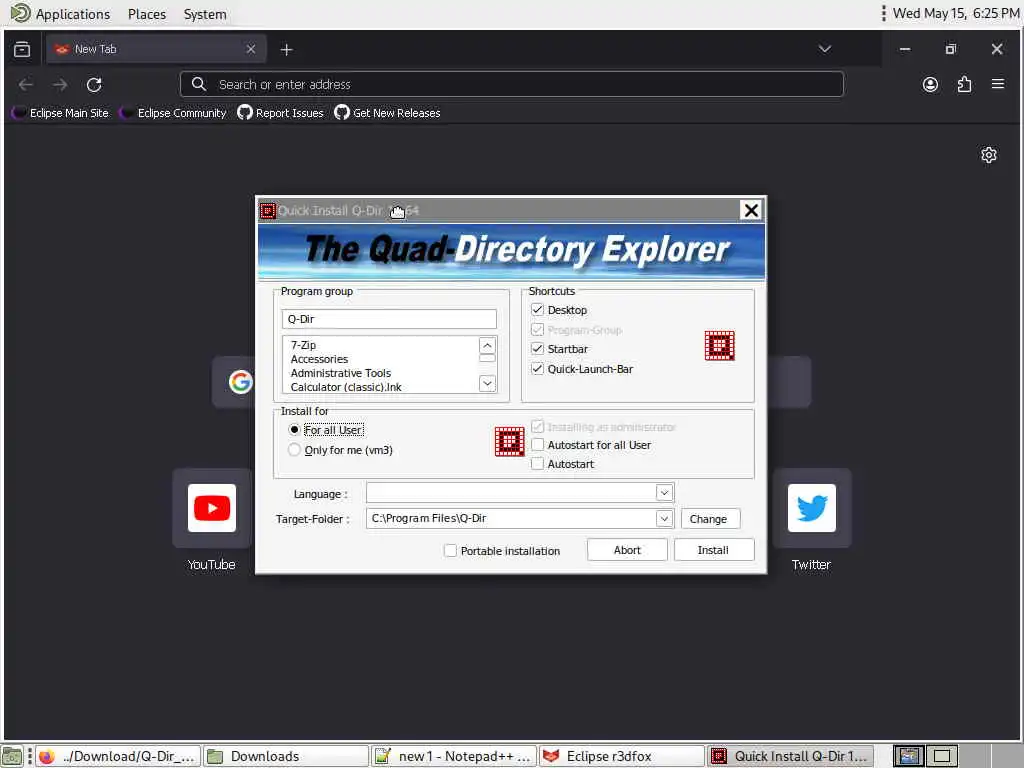Select the For all User radio button
Screen dimensions: 1024x768
[294, 430]
